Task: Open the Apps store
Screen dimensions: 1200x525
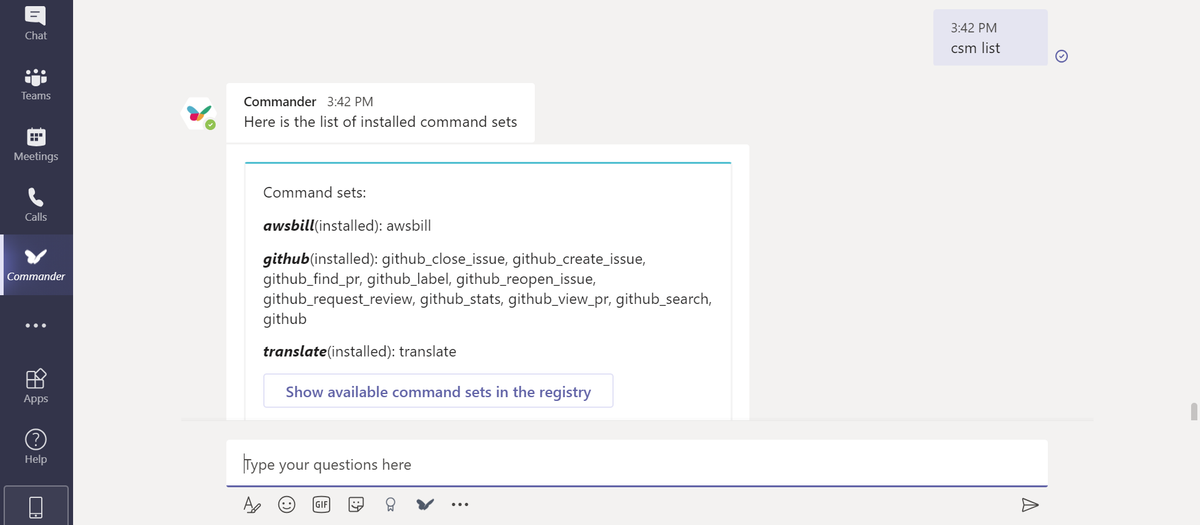Action: (36, 384)
